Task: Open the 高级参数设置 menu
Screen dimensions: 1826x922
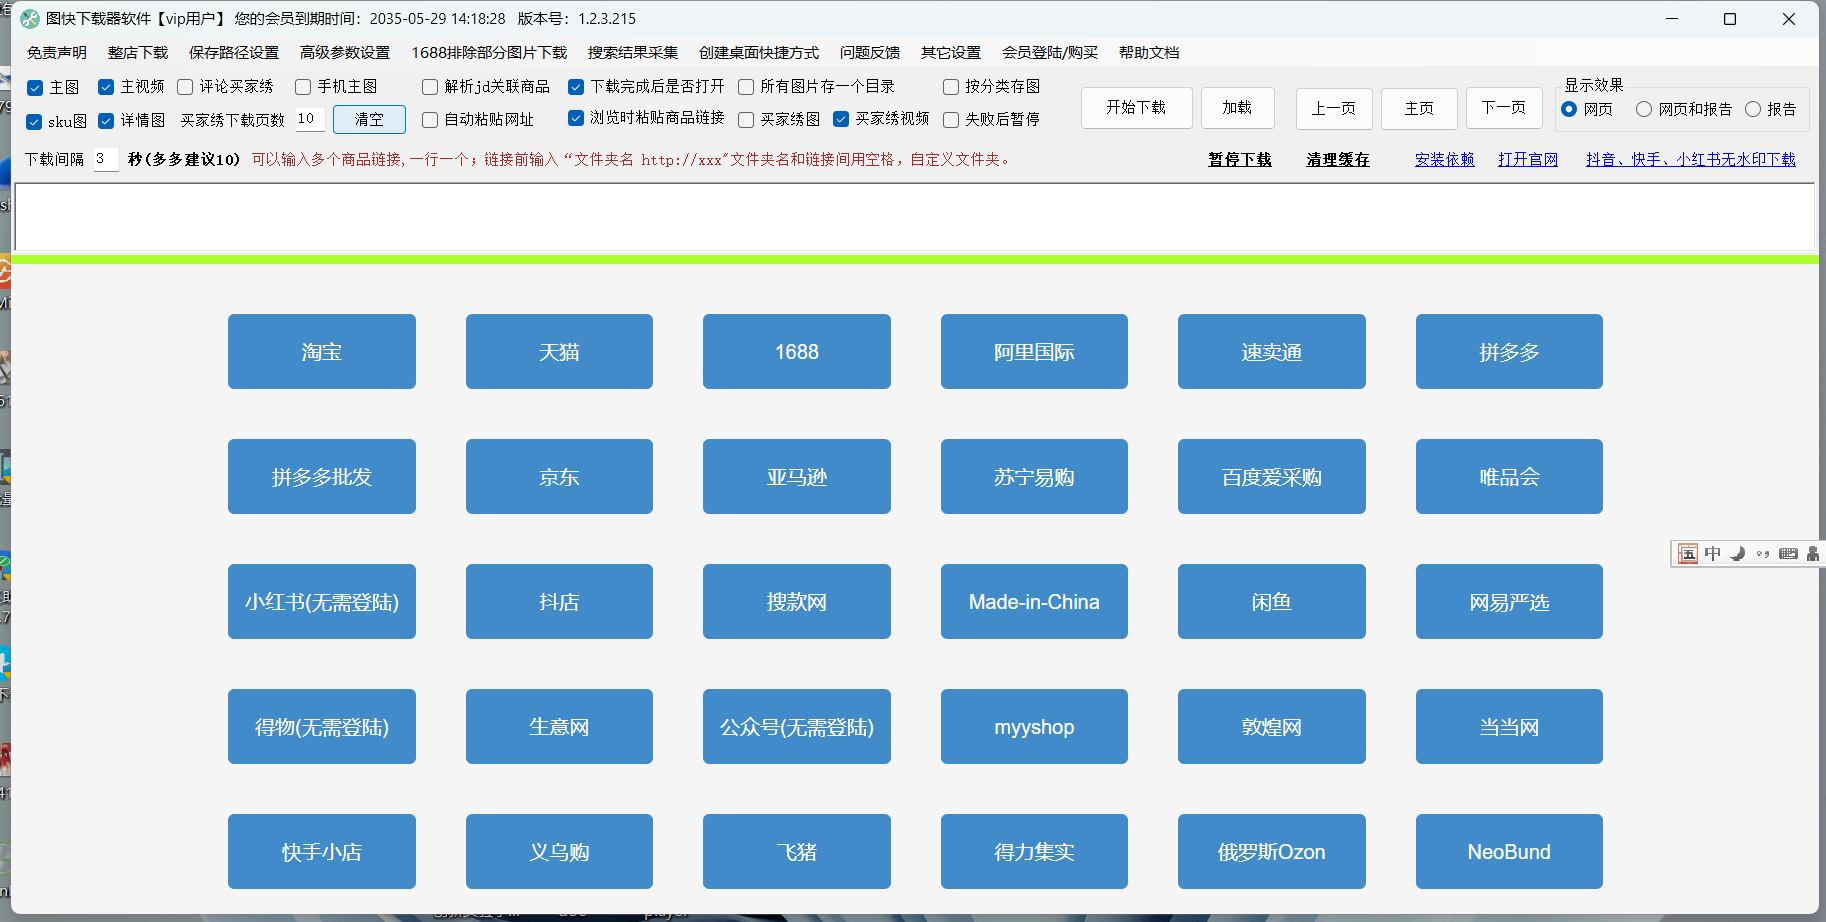Action: (x=344, y=53)
